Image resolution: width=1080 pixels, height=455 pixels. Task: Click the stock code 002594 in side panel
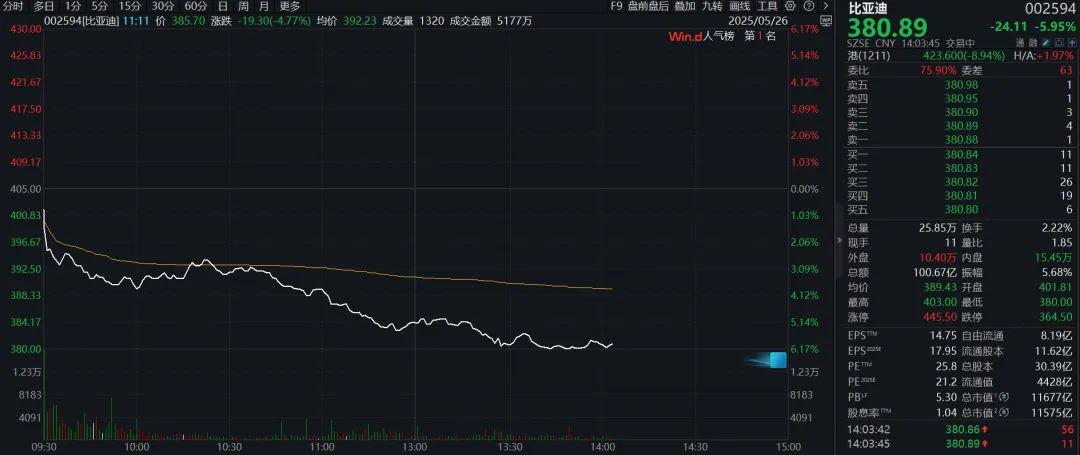1050,8
